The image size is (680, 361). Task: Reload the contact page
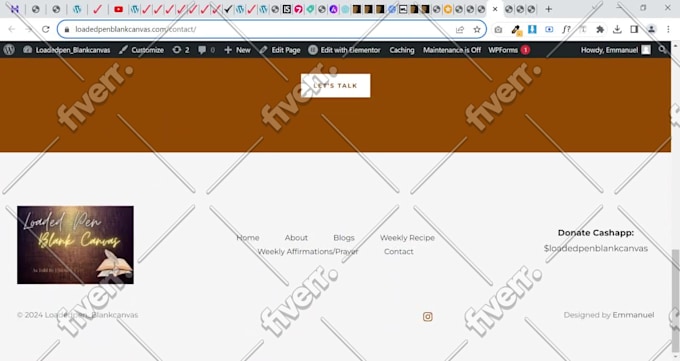pos(46,30)
